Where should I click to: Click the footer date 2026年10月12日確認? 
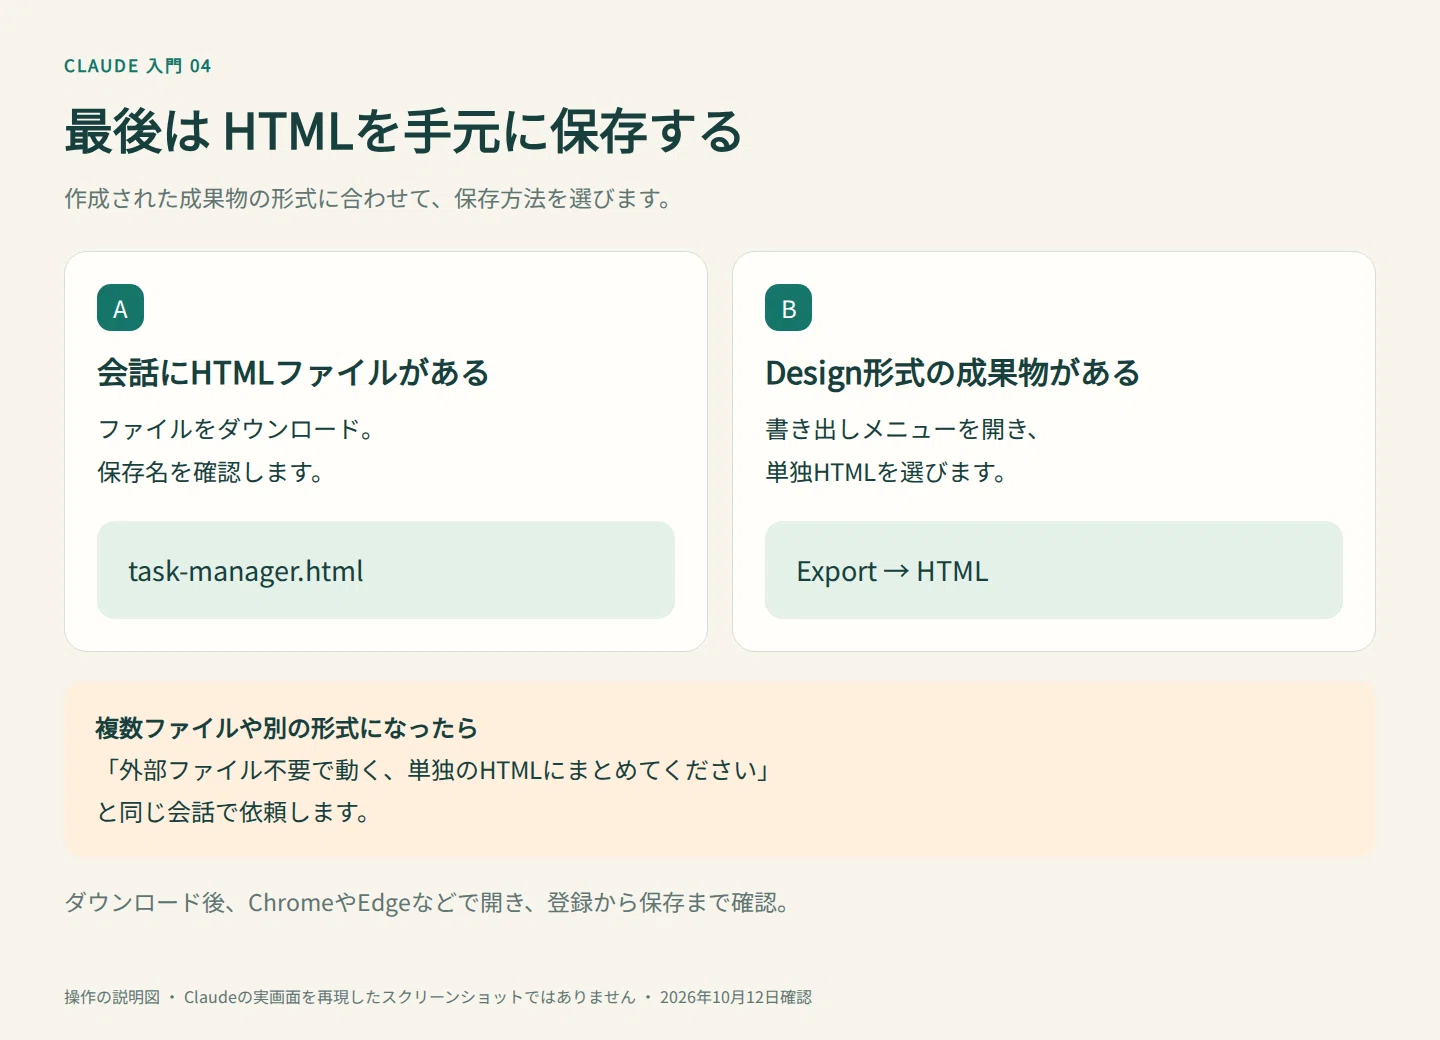pos(736,997)
